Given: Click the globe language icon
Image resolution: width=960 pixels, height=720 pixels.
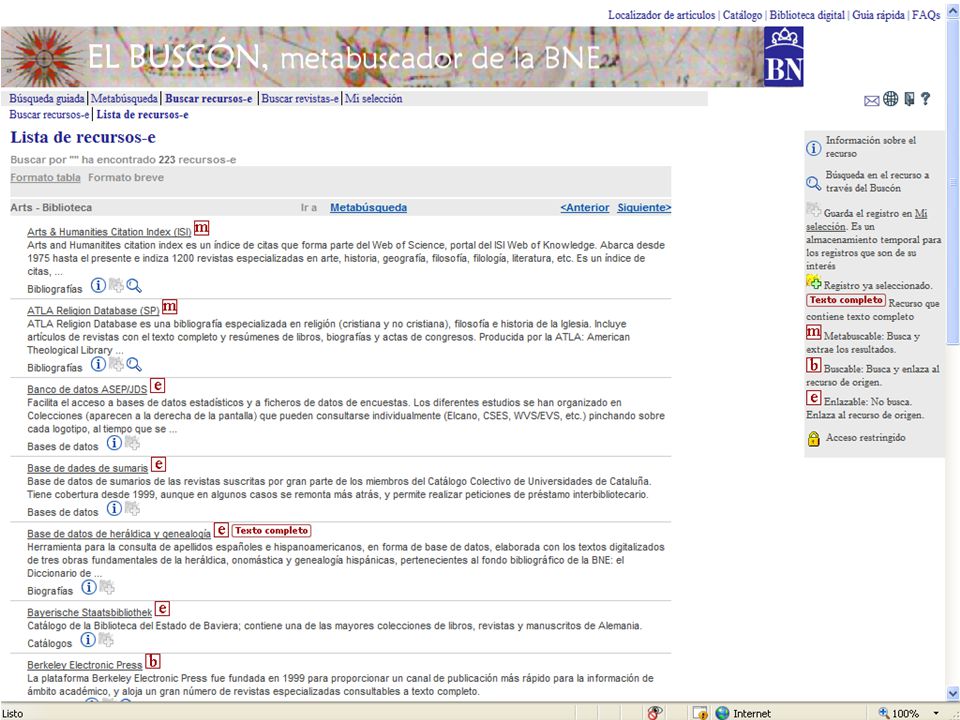Looking at the screenshot, I should click(890, 99).
